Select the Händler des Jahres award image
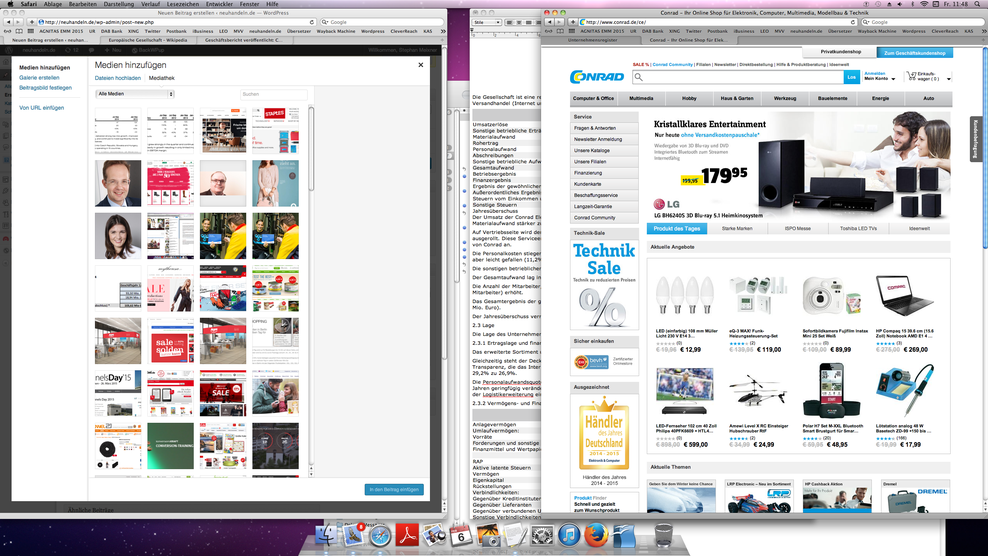 coord(604,434)
